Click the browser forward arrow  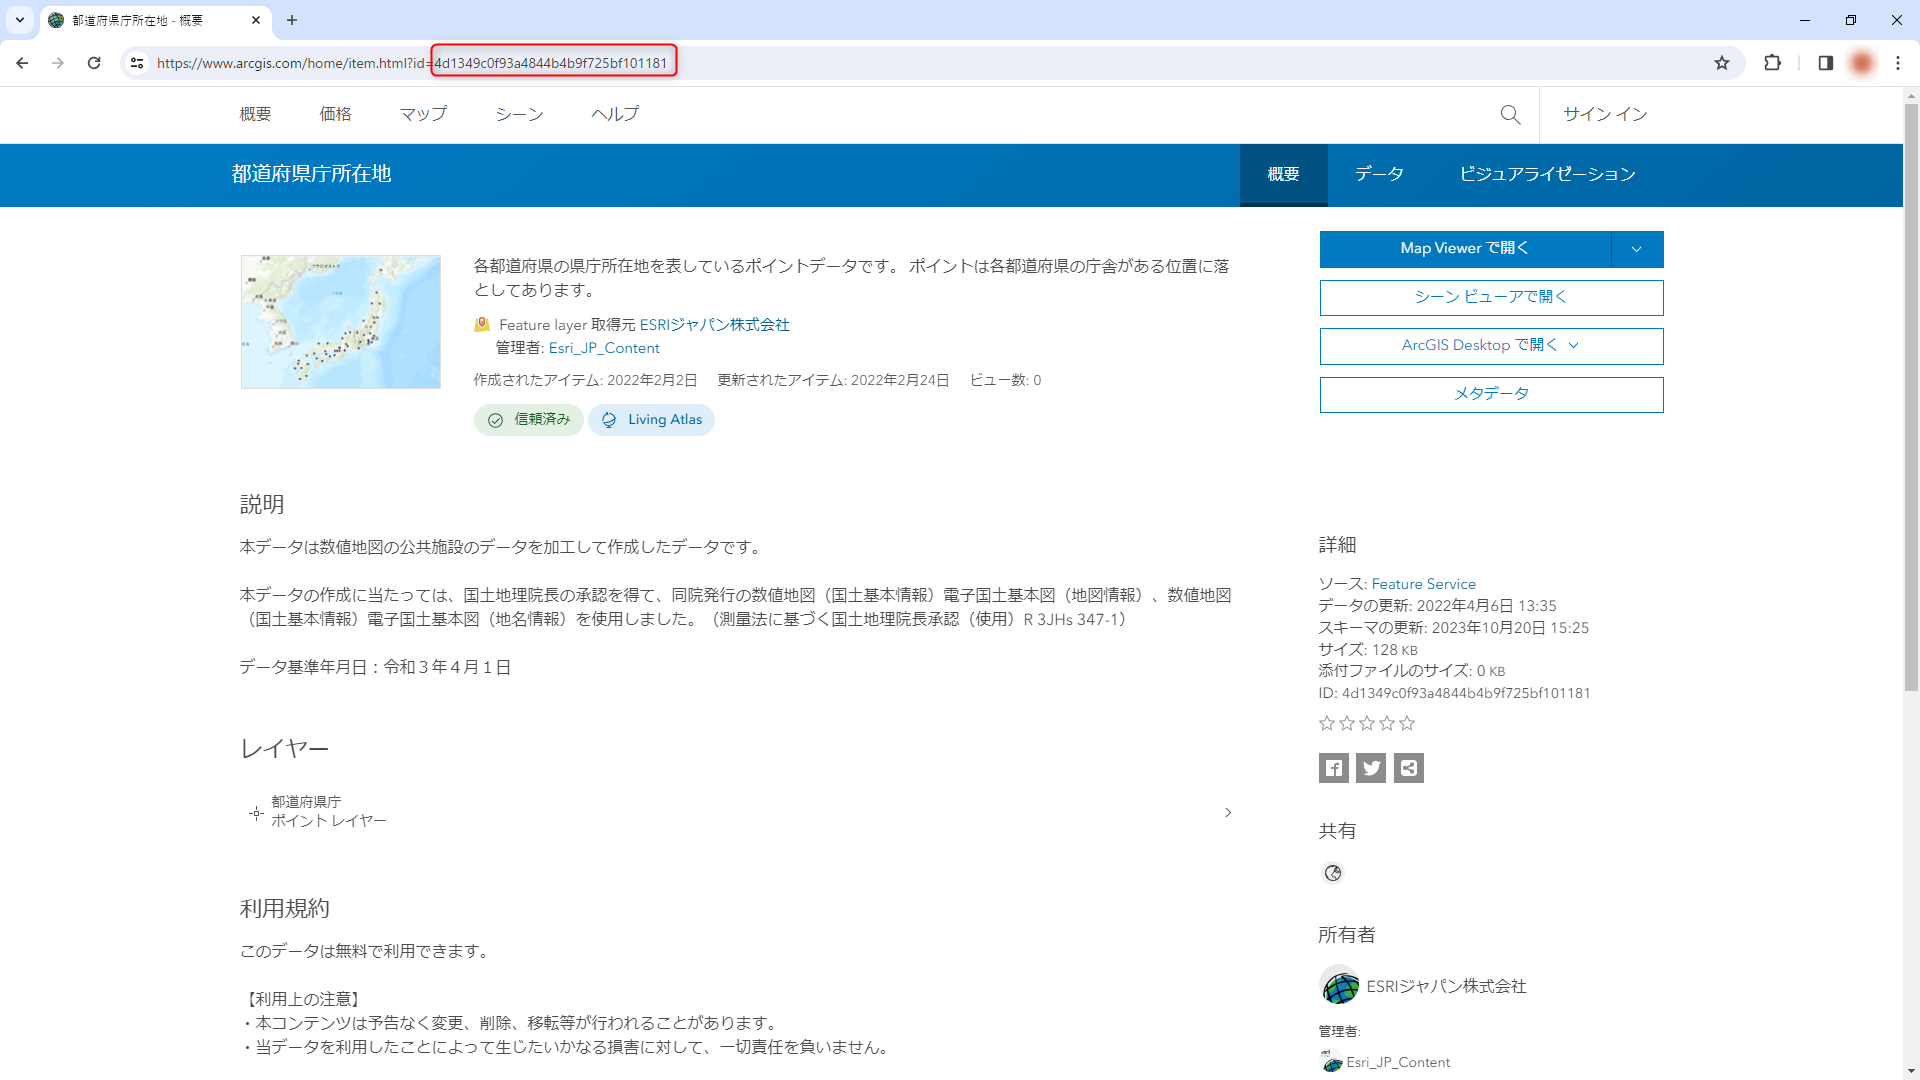[x=58, y=63]
